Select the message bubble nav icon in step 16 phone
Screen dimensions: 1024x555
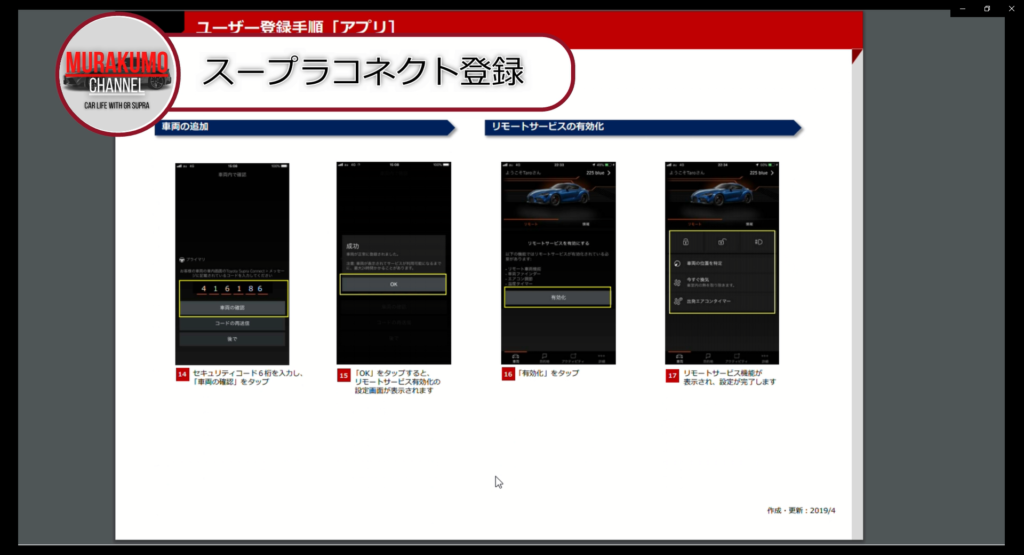pyautogui.click(x=544, y=357)
